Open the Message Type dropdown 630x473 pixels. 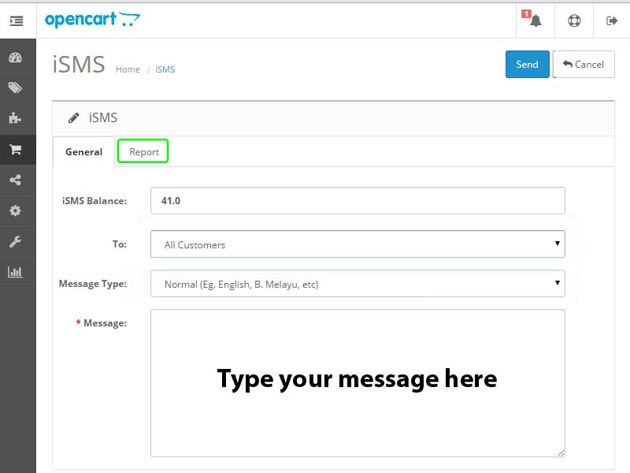358,283
